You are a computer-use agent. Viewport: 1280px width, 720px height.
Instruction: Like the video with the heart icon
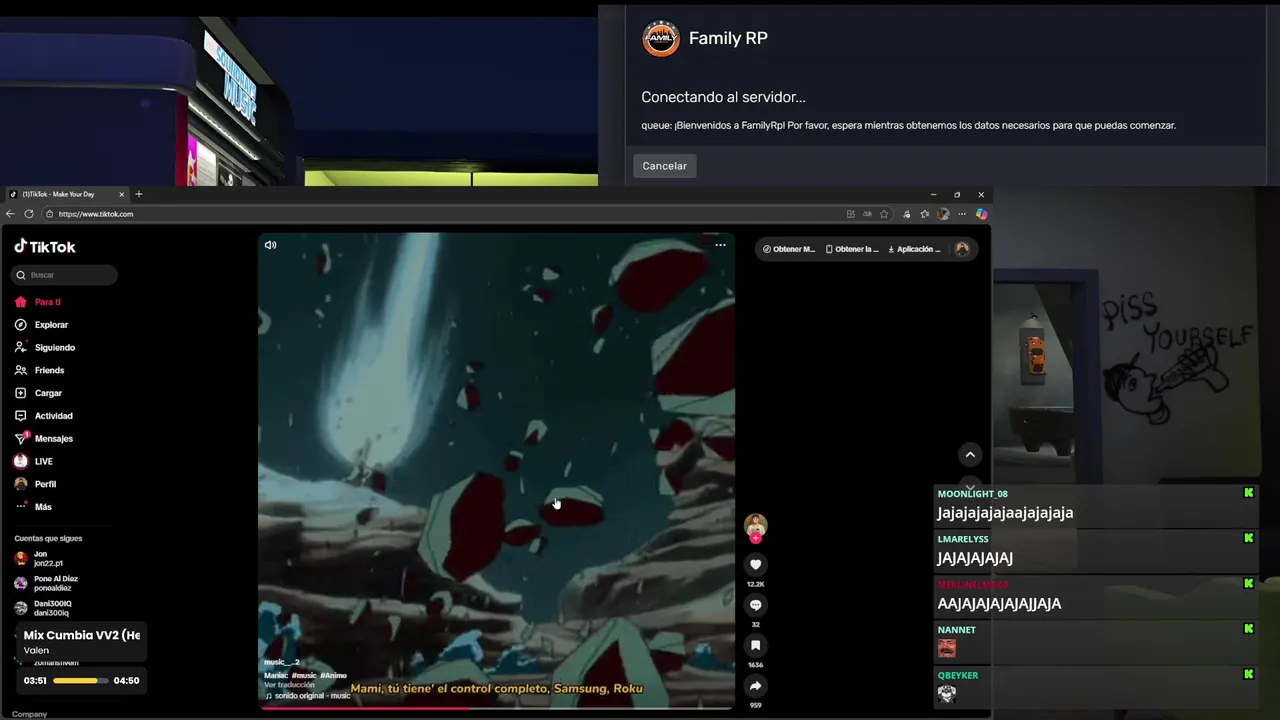coord(755,565)
